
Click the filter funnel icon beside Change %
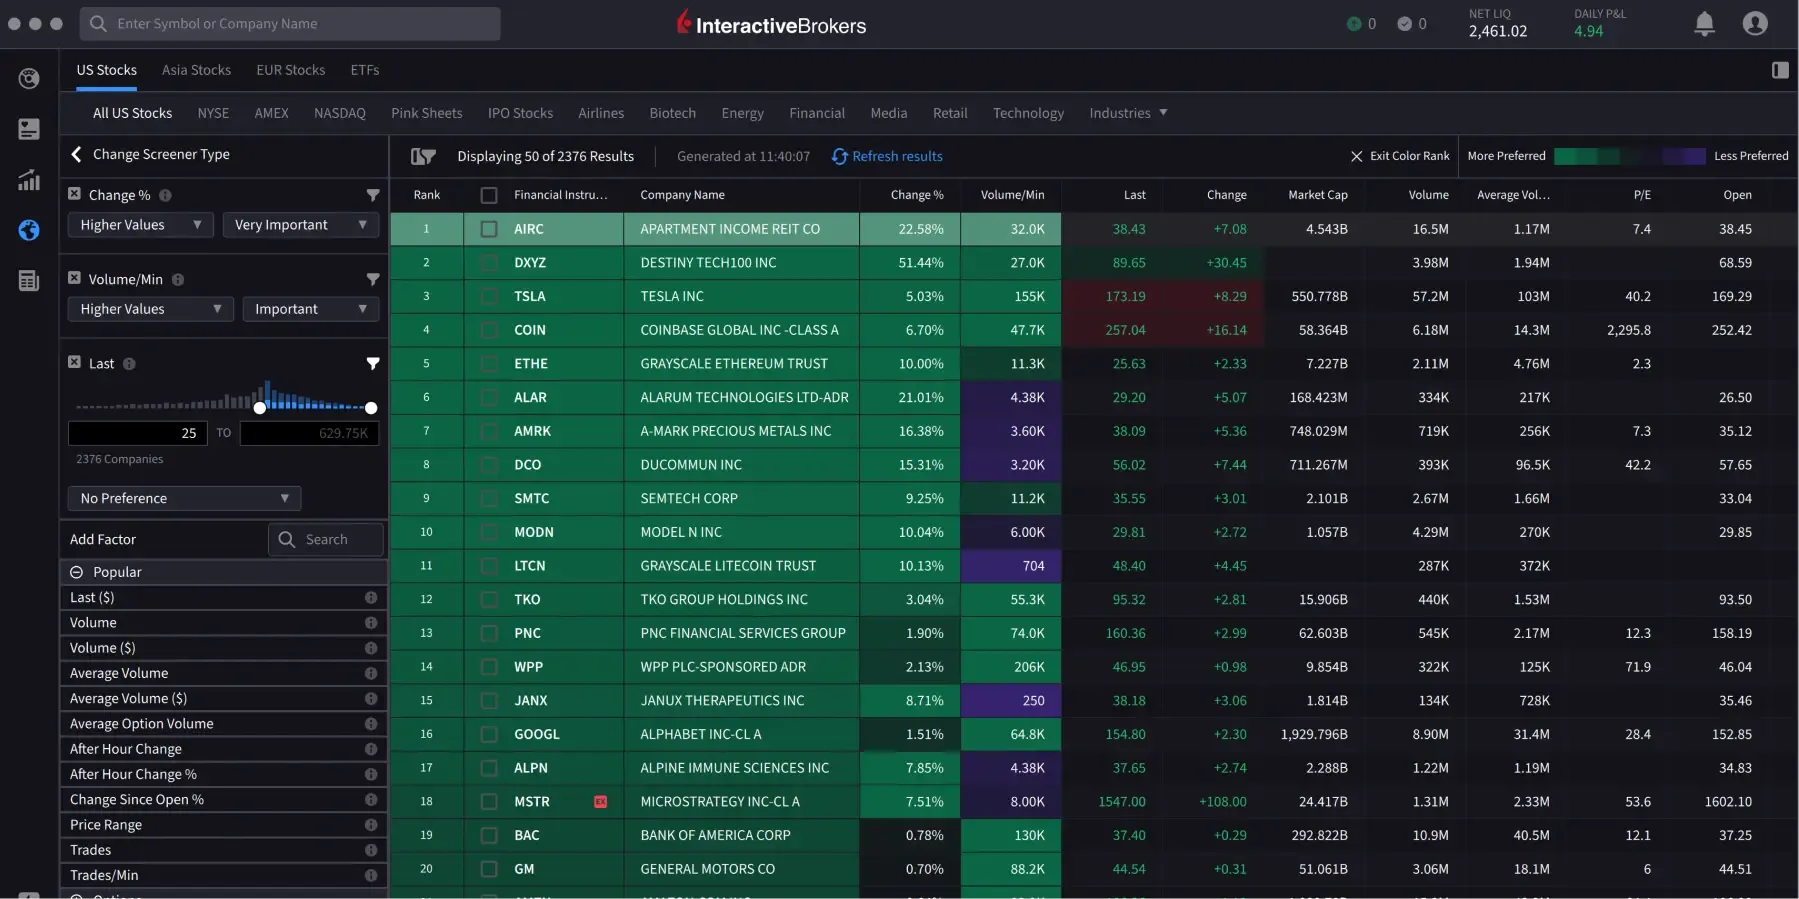pos(373,195)
